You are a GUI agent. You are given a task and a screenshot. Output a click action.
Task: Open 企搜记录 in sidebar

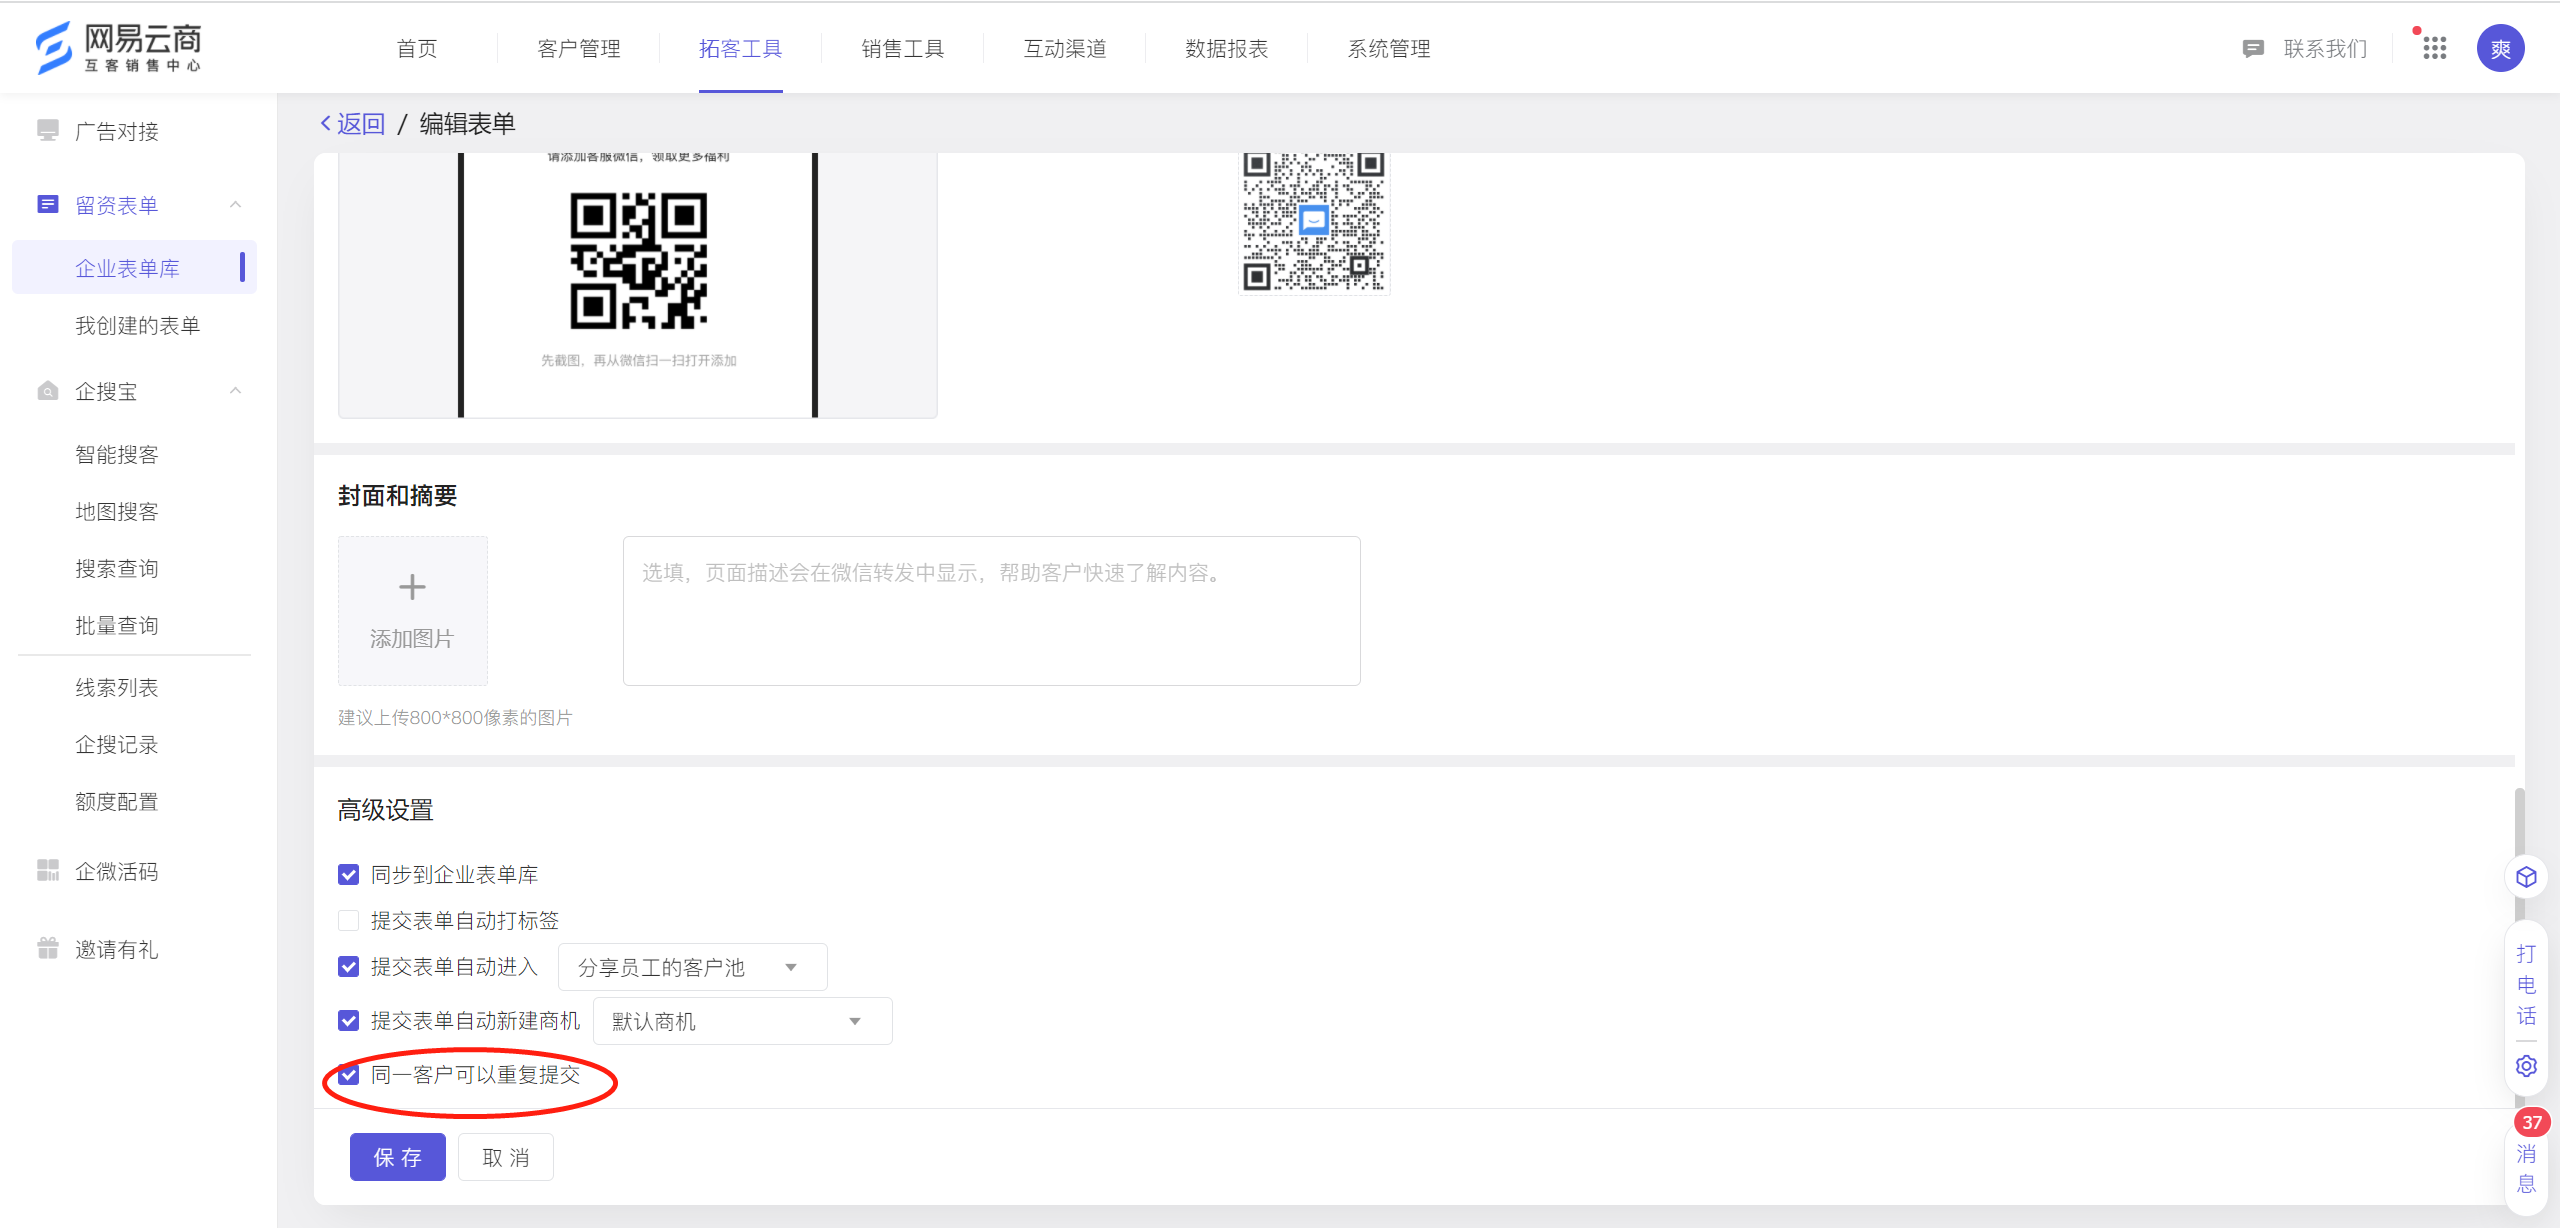point(117,745)
